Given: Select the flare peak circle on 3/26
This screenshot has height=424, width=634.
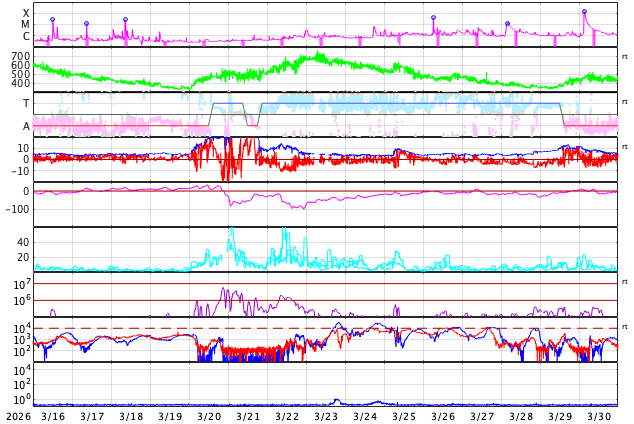Looking at the screenshot, I should [433, 17].
